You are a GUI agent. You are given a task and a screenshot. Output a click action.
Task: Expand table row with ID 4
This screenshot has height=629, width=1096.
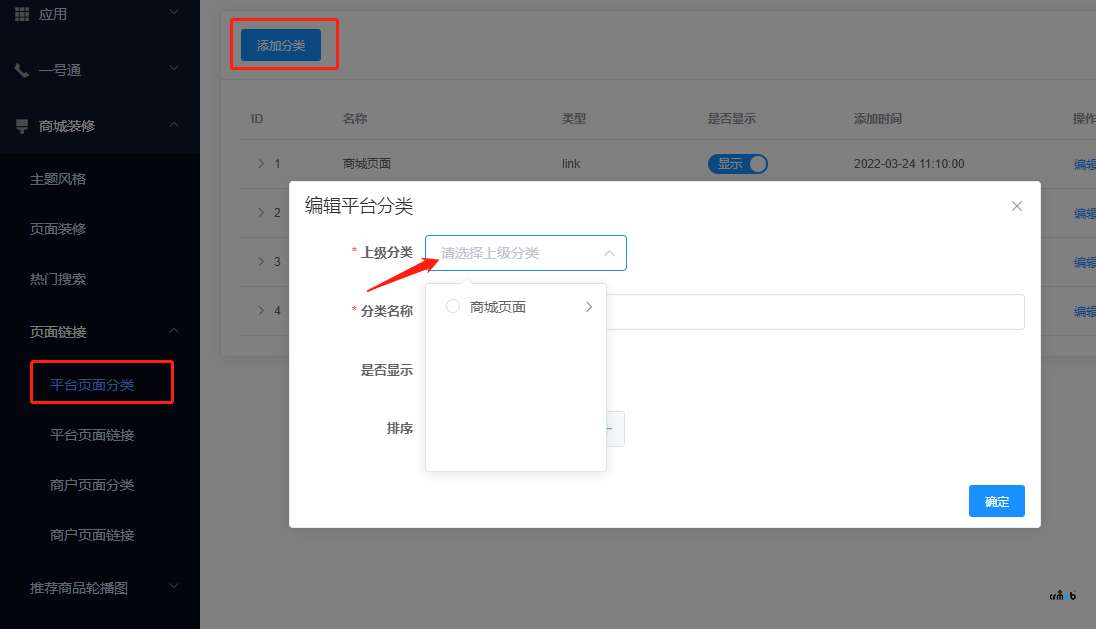pos(261,310)
